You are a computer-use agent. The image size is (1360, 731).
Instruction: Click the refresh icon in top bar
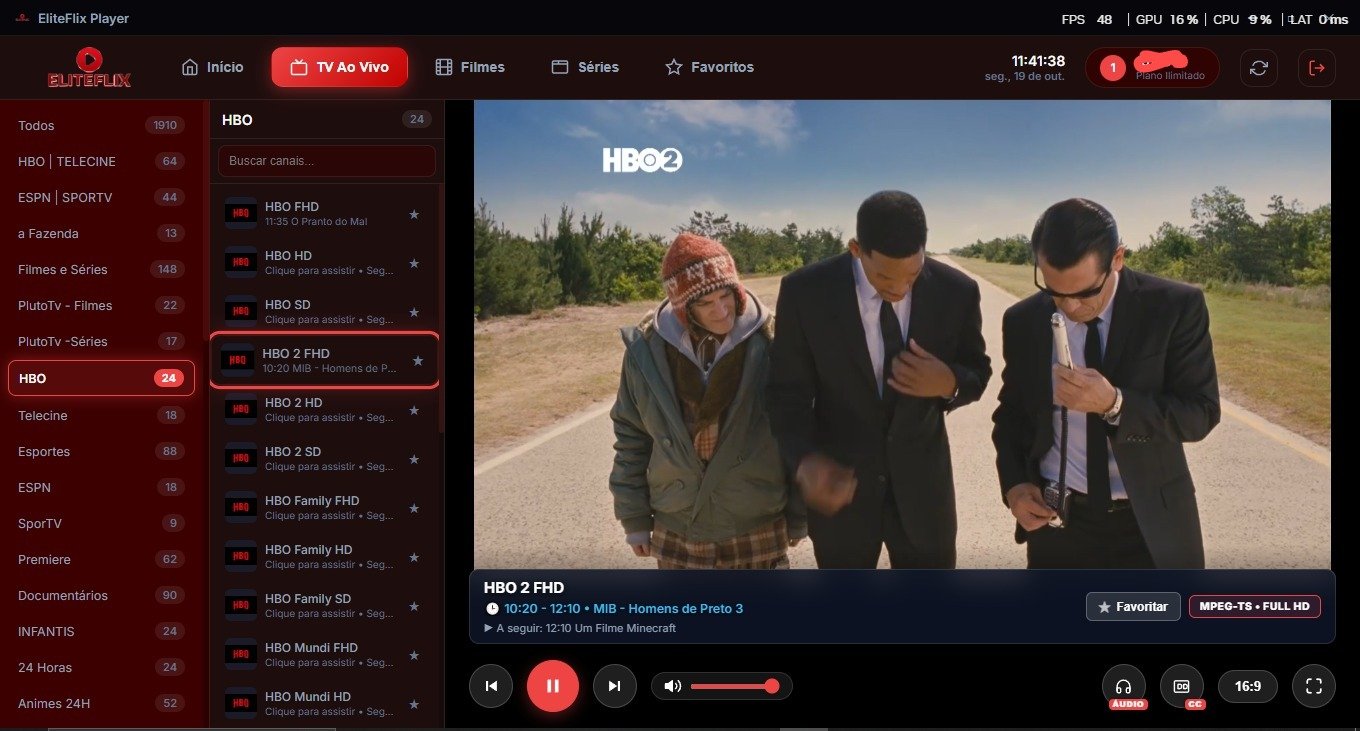tap(1259, 68)
